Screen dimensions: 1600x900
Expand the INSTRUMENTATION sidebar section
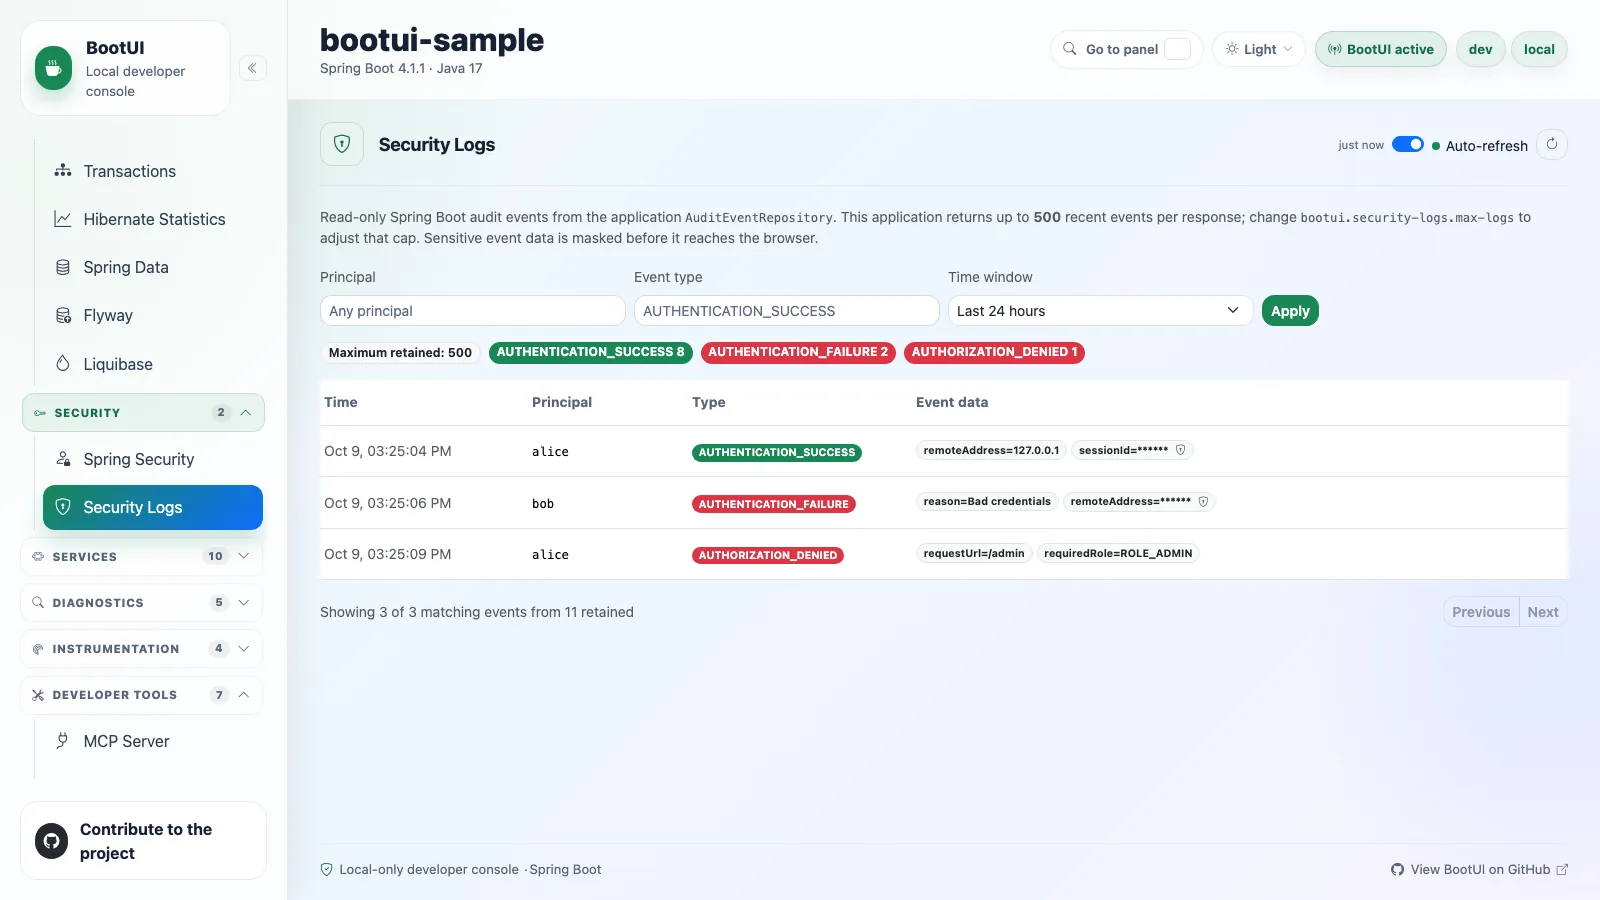[x=142, y=649]
